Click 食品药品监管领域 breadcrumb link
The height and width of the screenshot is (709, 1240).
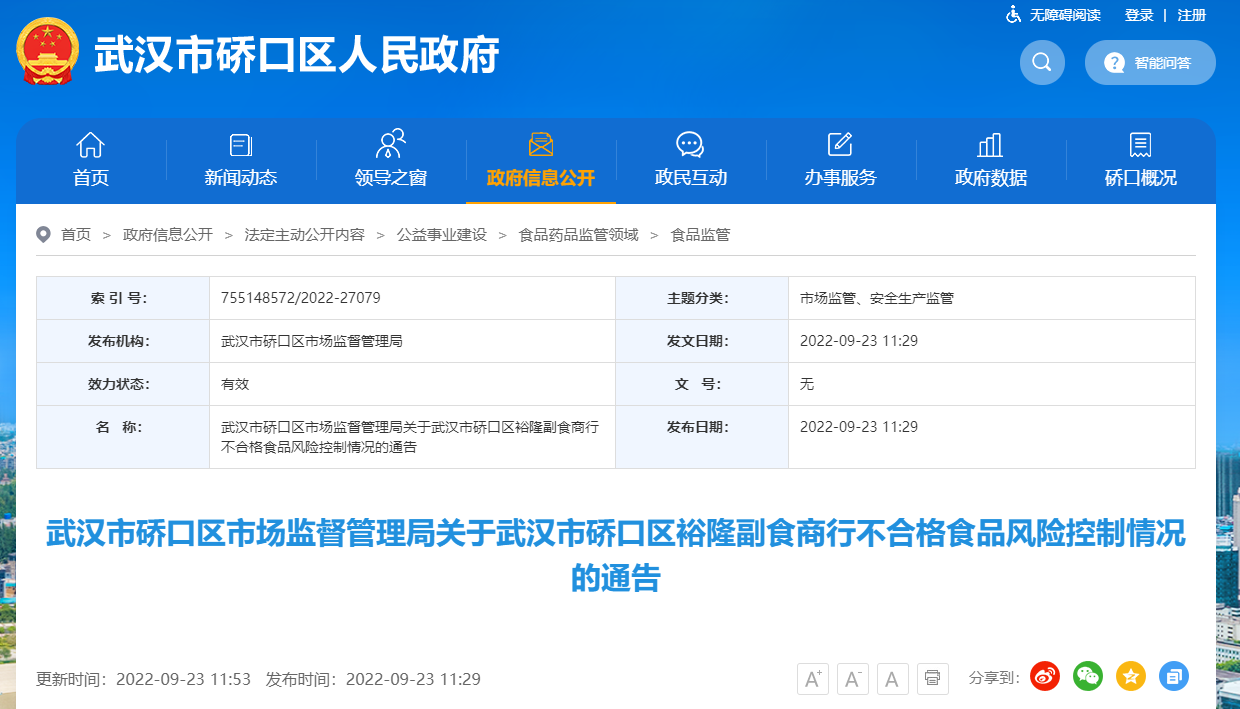tap(579, 235)
